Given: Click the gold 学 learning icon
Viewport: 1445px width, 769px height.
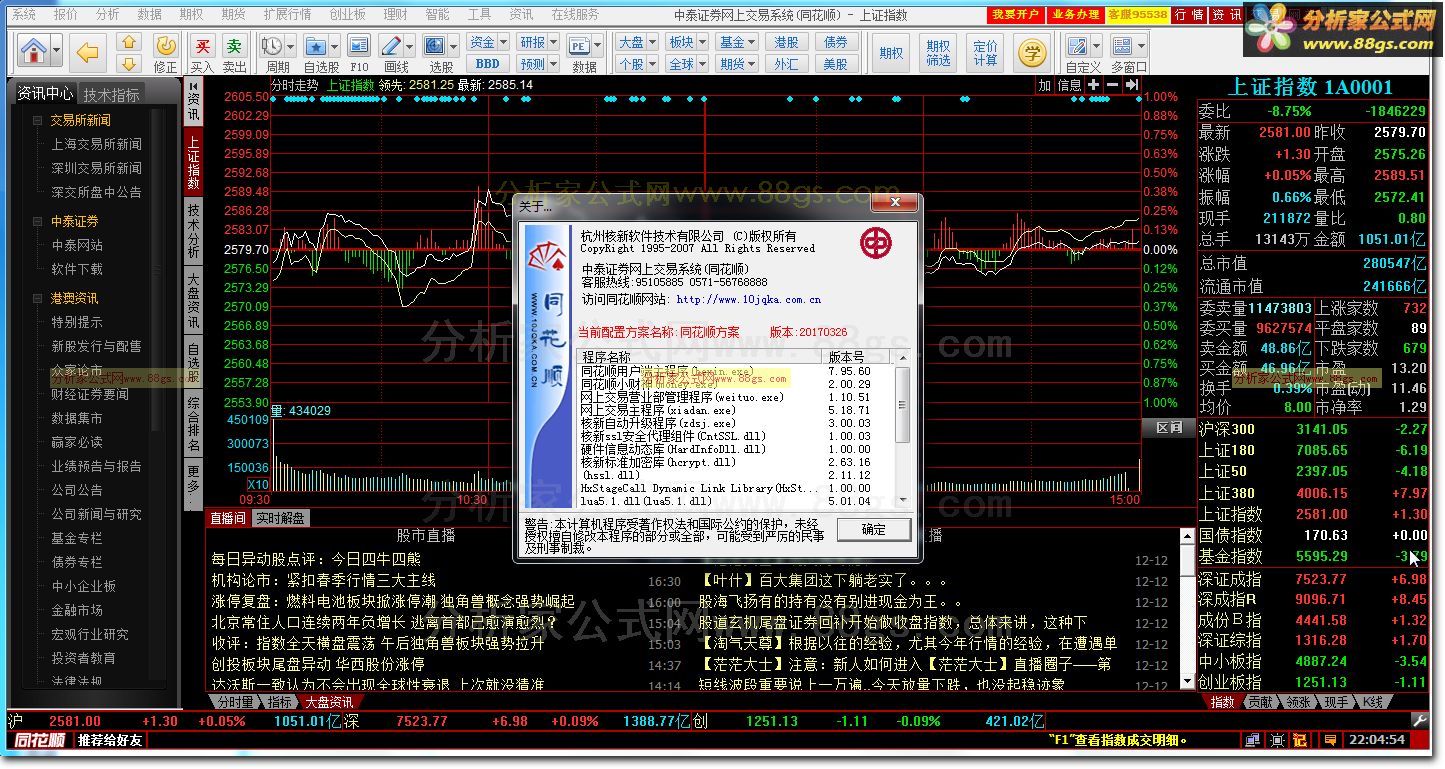Looking at the screenshot, I should coord(1032,52).
